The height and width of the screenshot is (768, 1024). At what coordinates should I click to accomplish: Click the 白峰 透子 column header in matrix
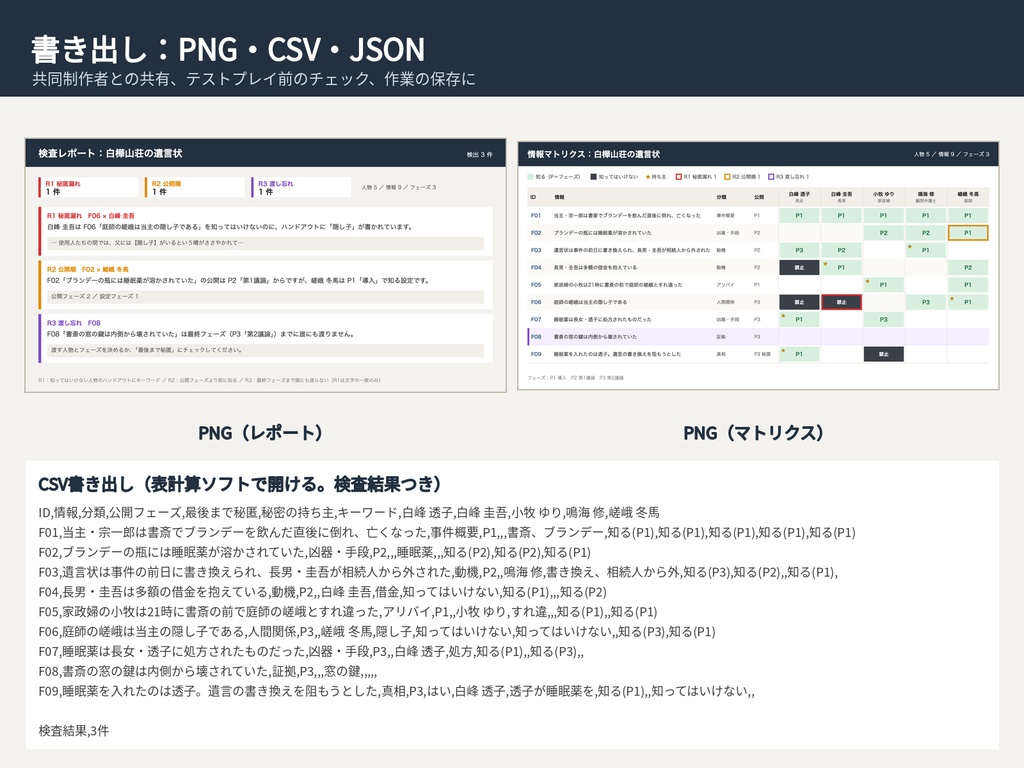(799, 197)
